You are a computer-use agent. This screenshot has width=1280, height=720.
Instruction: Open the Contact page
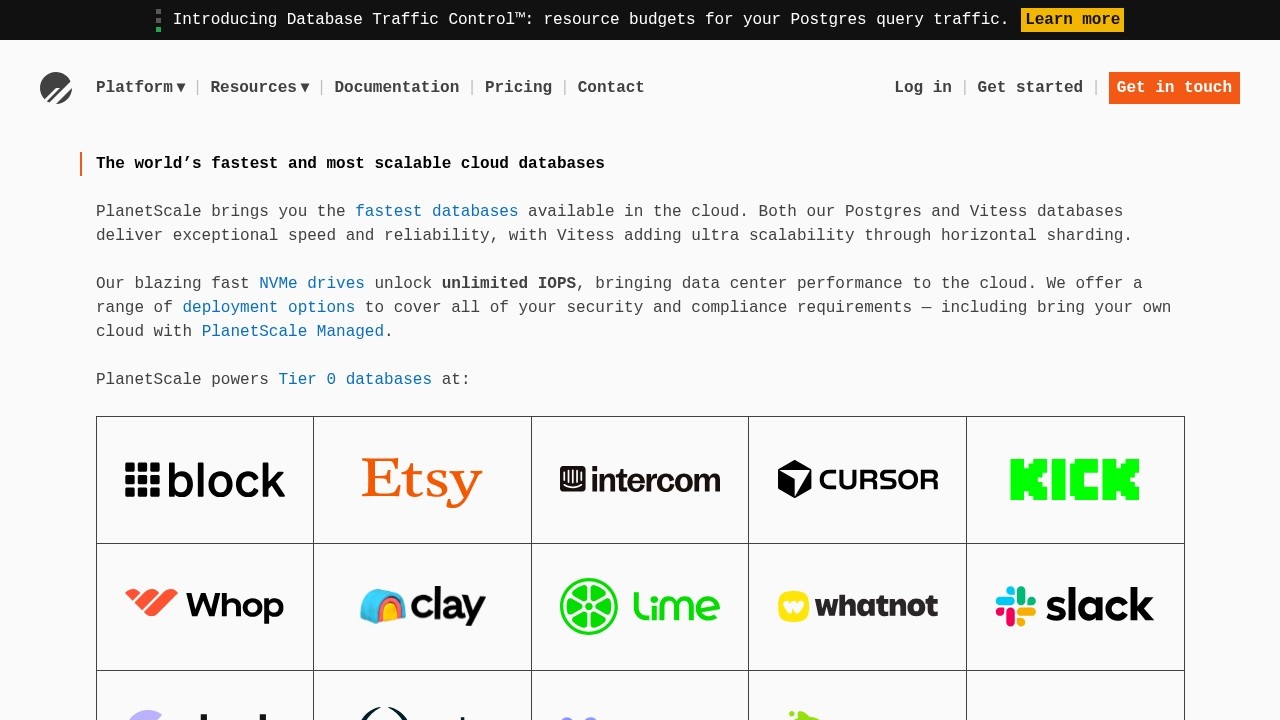point(611,88)
